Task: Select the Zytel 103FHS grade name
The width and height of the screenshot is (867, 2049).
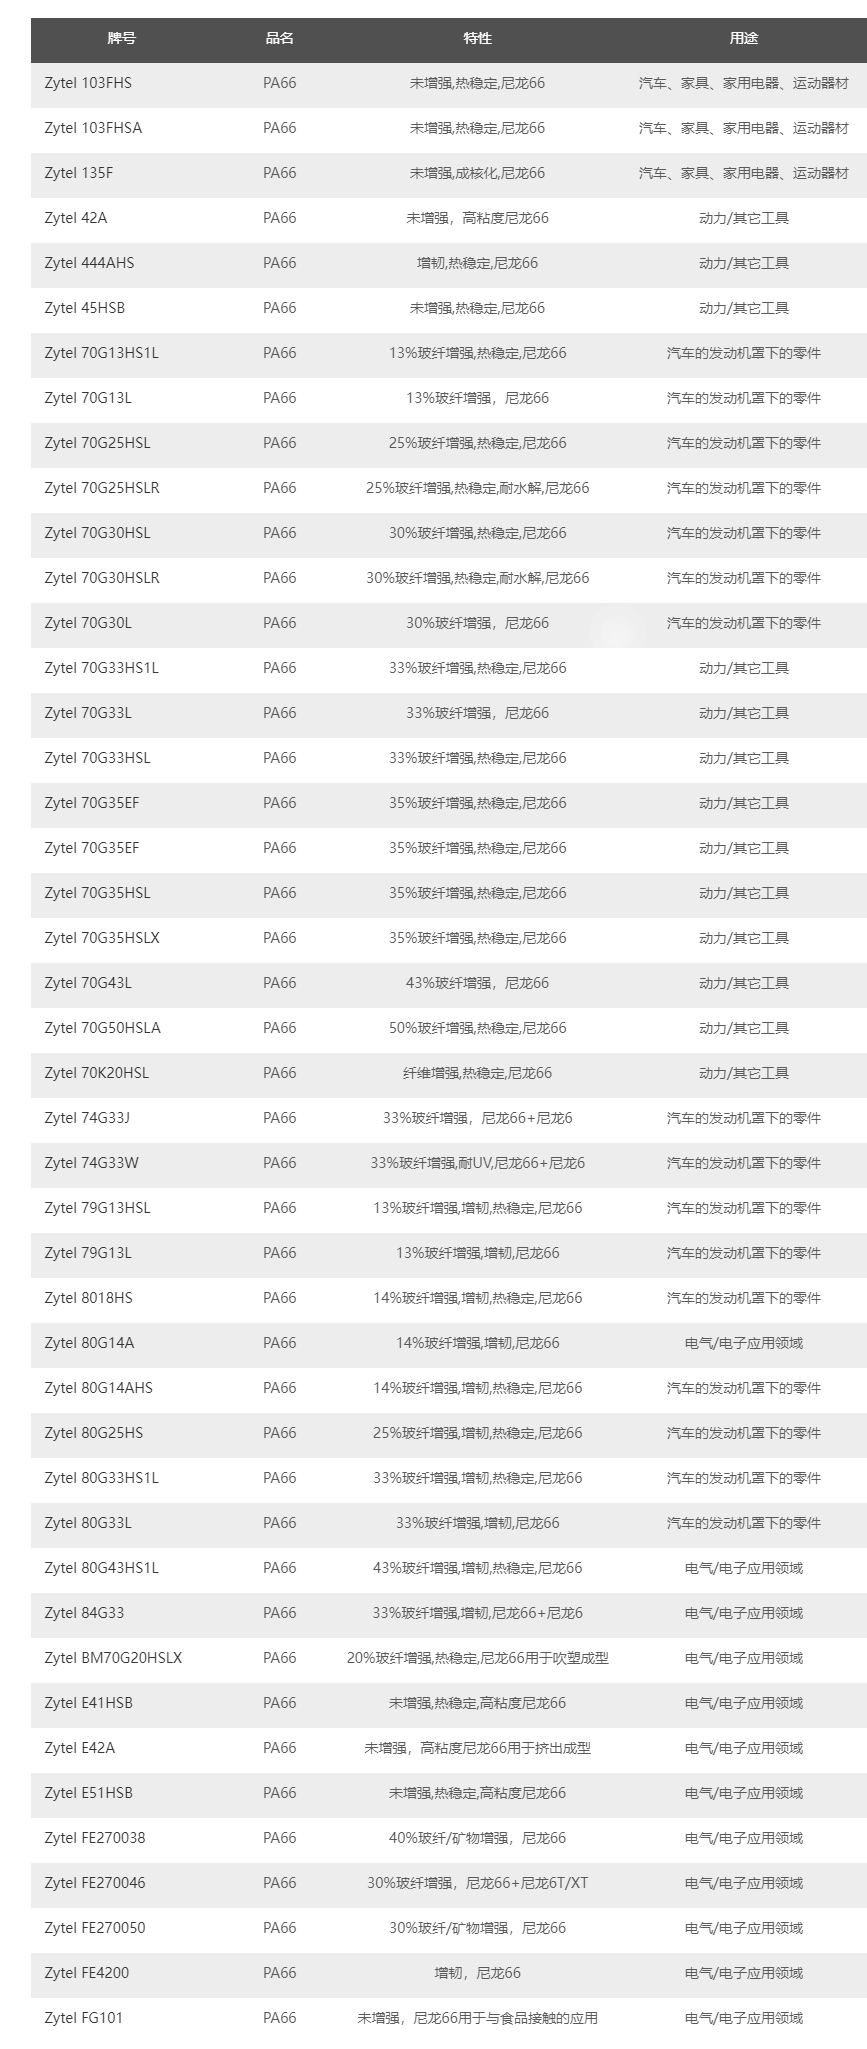Action: [x=88, y=83]
